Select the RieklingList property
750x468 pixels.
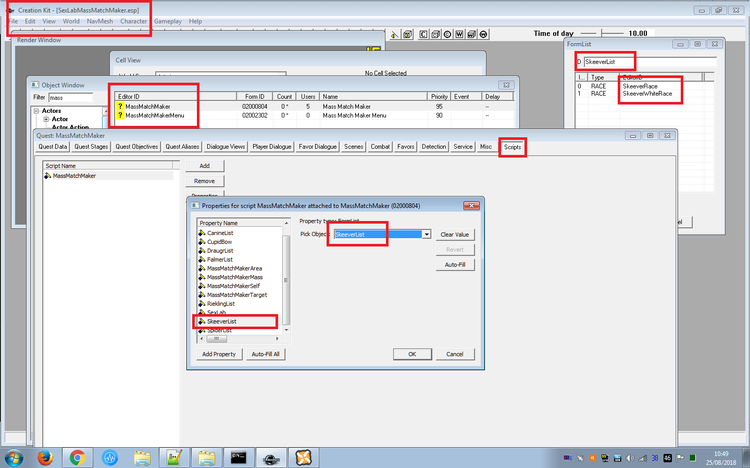coord(221,304)
